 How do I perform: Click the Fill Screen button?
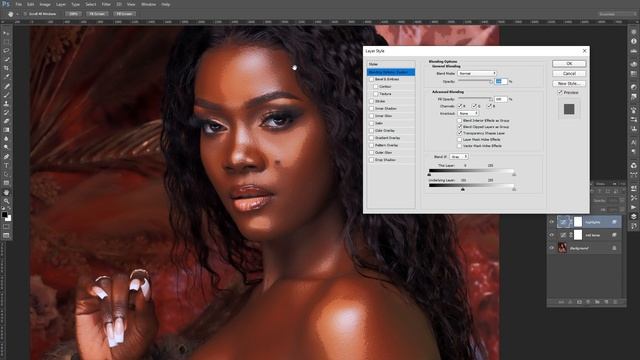pyautogui.click(x=124, y=14)
